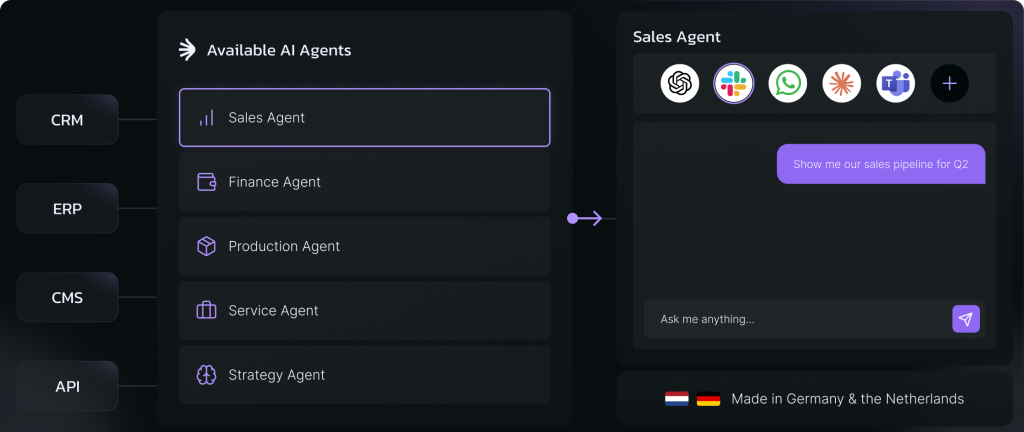Select the Microsoft Teams icon

(x=895, y=84)
